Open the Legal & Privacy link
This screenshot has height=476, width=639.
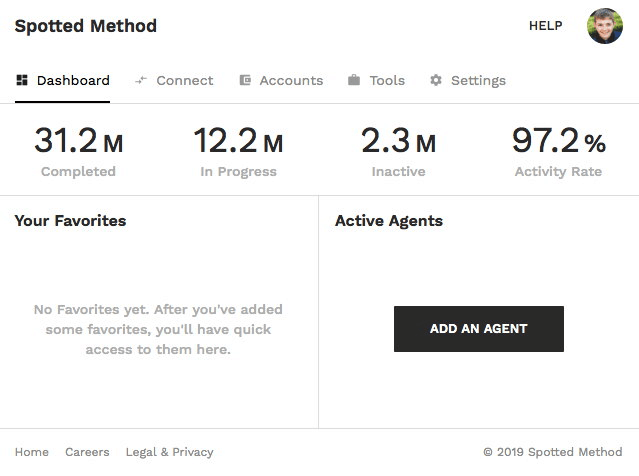tap(170, 452)
